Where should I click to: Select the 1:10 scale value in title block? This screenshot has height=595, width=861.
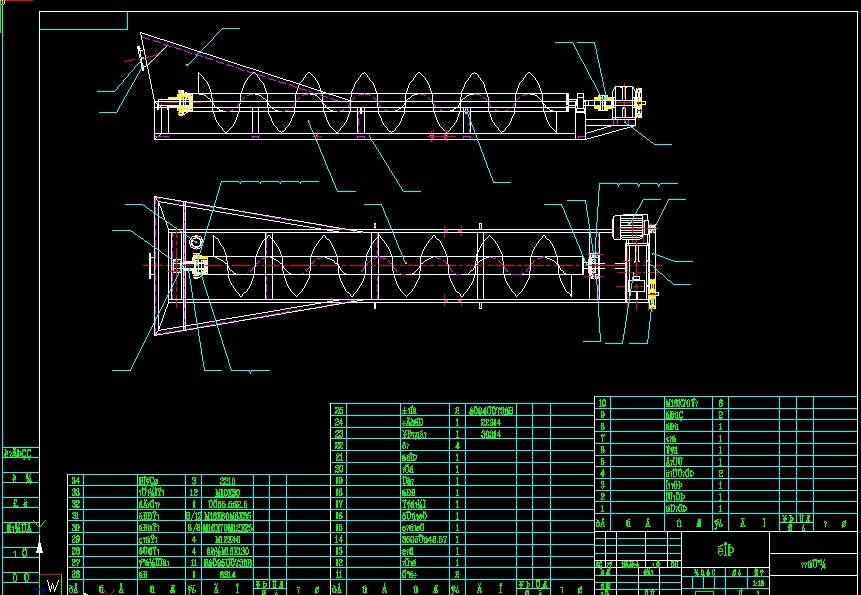(x=758, y=583)
